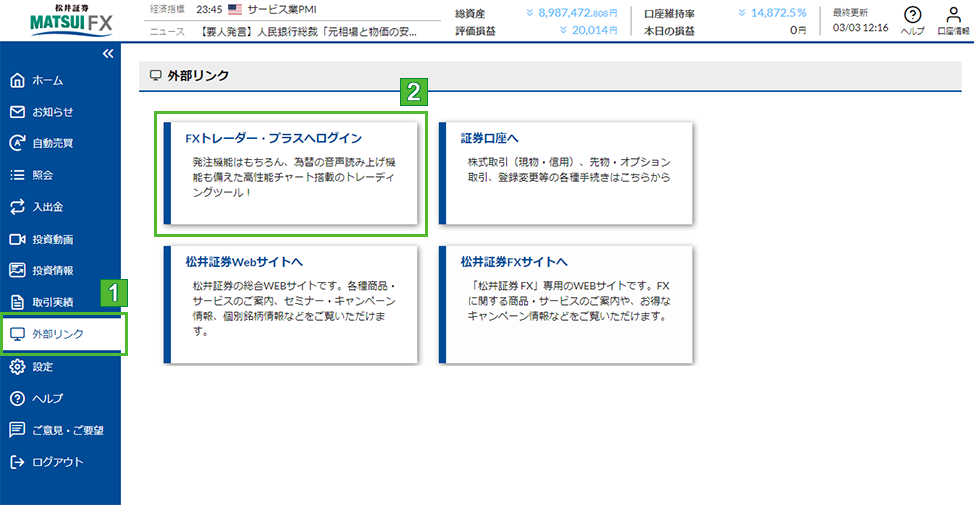Click the サービス業PMI economic indicator
The width and height of the screenshot is (974, 505).
tap(282, 9)
